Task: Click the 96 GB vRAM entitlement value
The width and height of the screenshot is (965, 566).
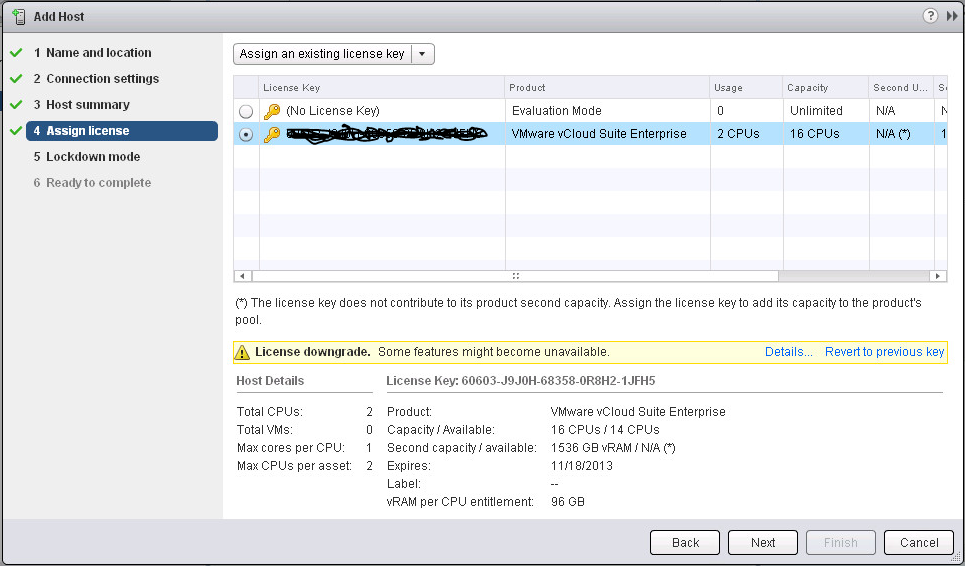Action: click(x=567, y=502)
